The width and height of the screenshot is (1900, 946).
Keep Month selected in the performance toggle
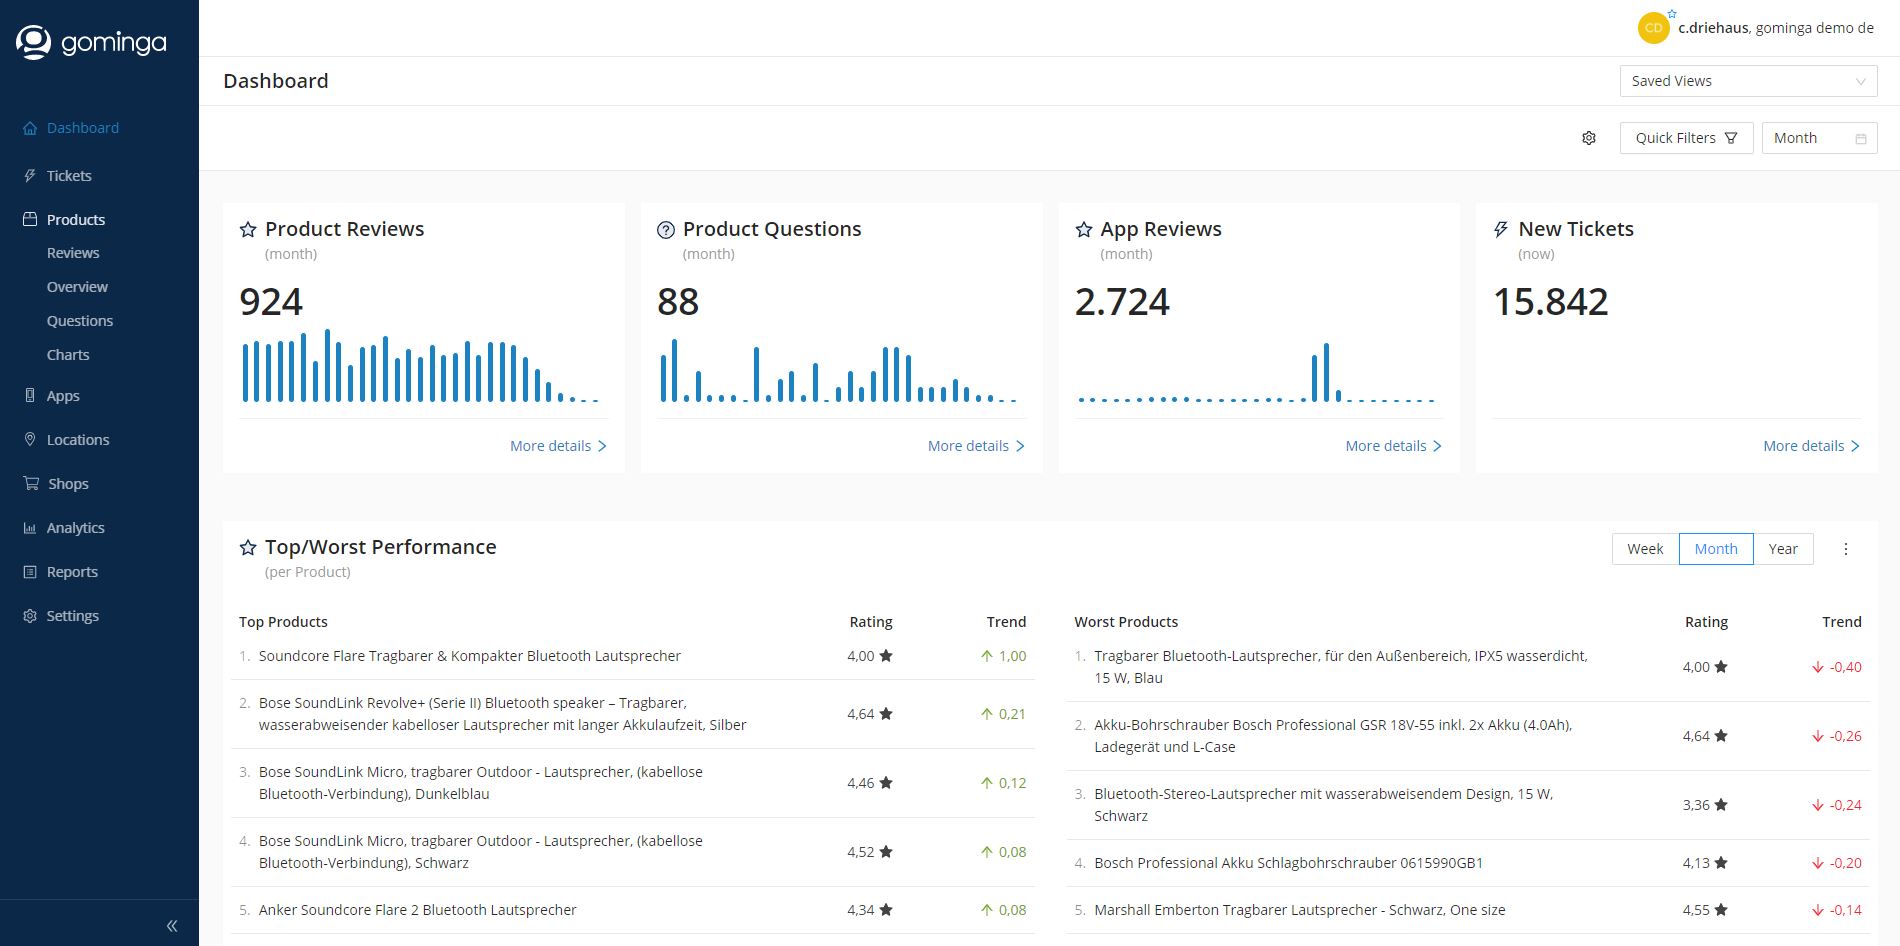pos(1715,548)
